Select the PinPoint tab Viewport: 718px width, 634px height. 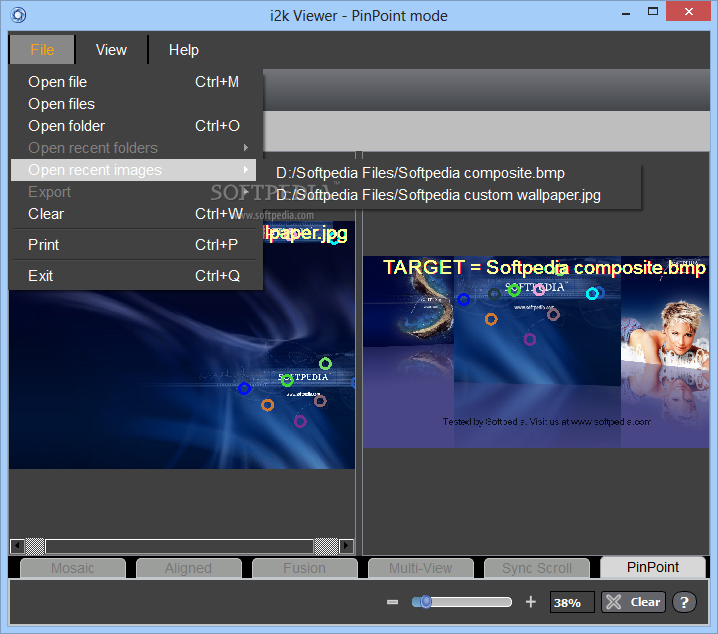coord(653,567)
